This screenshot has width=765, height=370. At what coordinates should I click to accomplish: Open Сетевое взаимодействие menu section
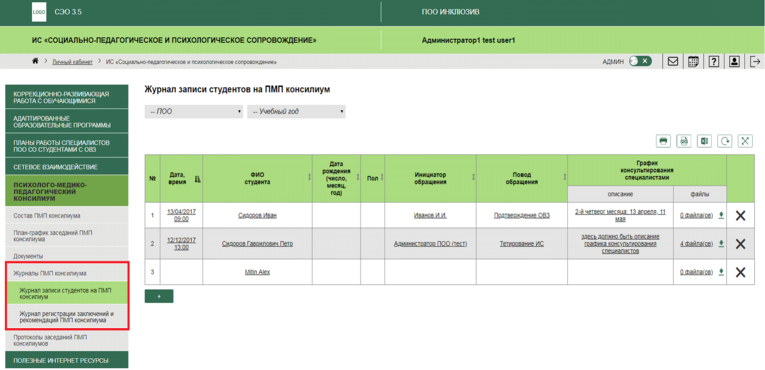(x=66, y=167)
